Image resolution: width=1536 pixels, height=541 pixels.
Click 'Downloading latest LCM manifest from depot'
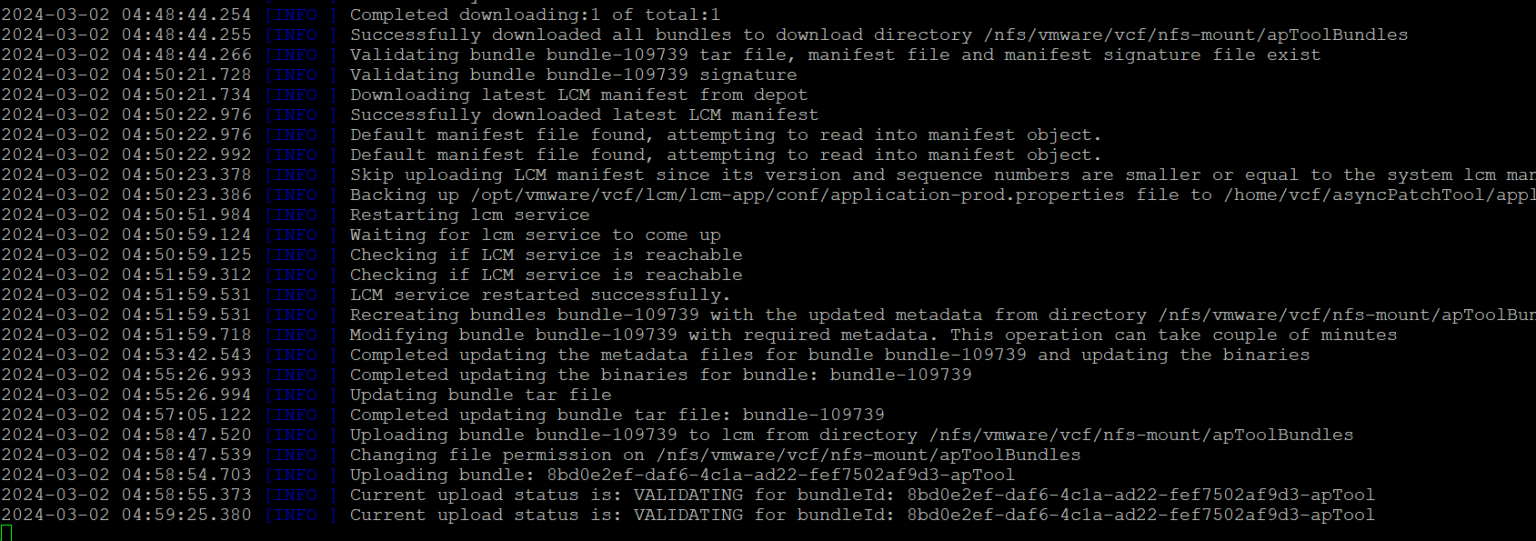click(578, 95)
